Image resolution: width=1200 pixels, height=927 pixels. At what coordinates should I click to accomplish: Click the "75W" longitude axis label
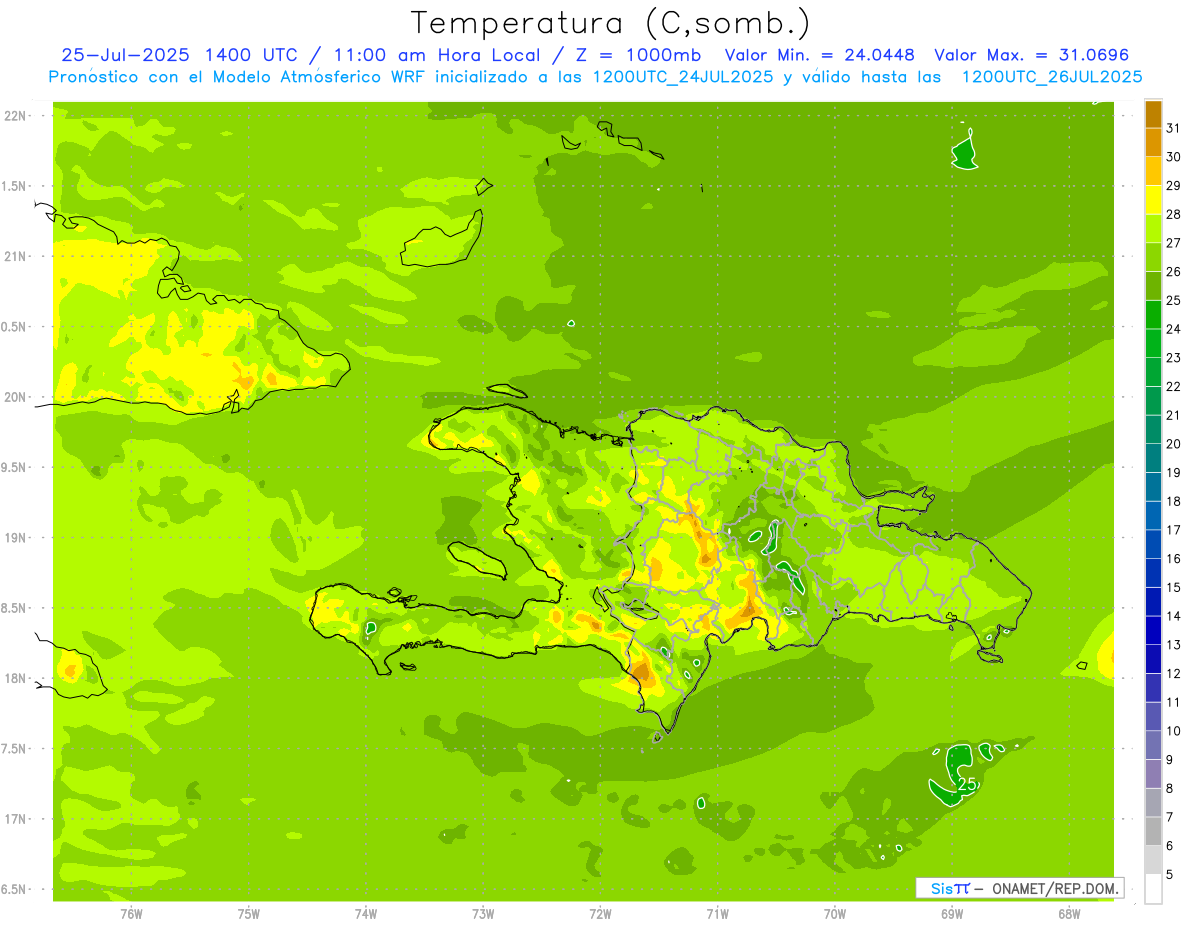tap(249, 914)
